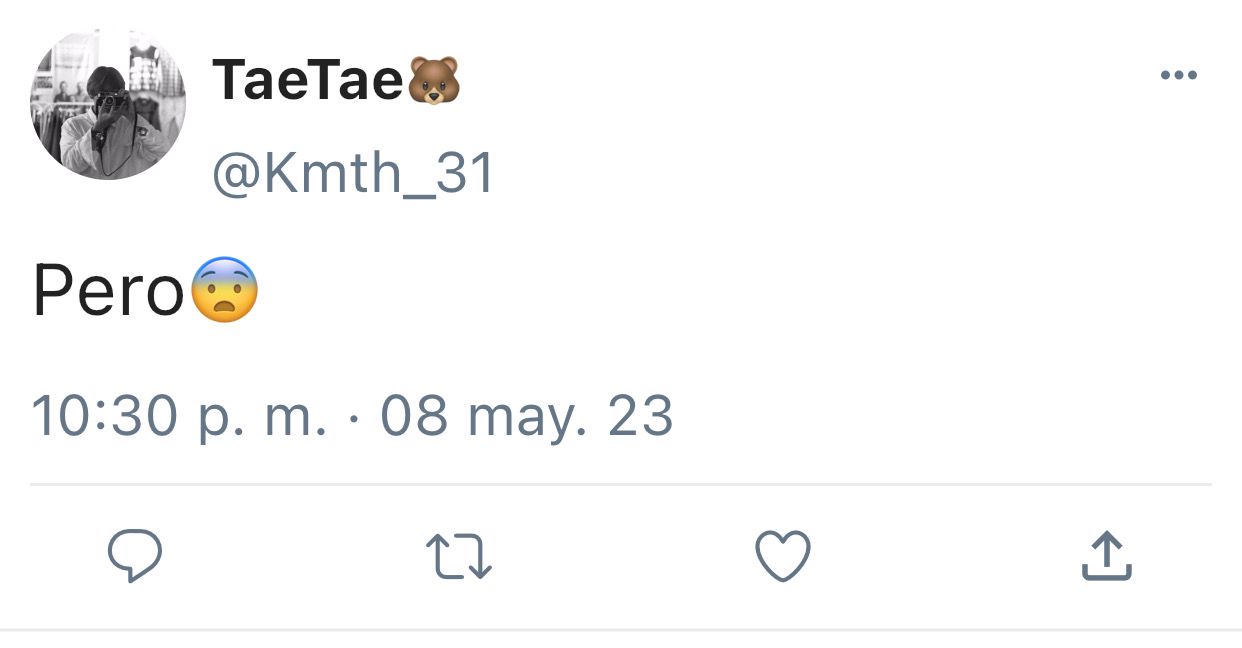This screenshot has width=1242, height=648.
Task: Open the three-dot more options menu
Action: coord(1179,75)
